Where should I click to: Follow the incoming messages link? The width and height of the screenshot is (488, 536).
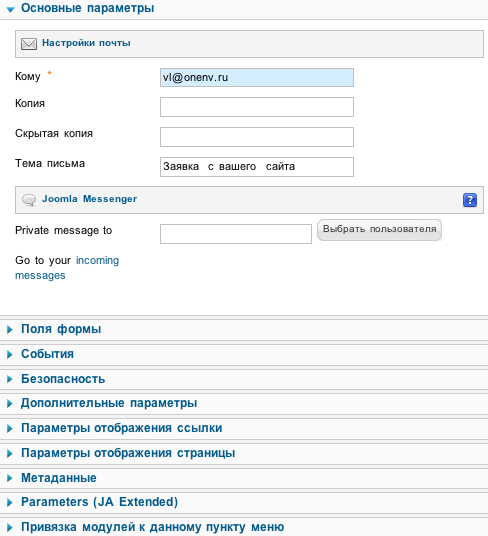click(x=67, y=268)
